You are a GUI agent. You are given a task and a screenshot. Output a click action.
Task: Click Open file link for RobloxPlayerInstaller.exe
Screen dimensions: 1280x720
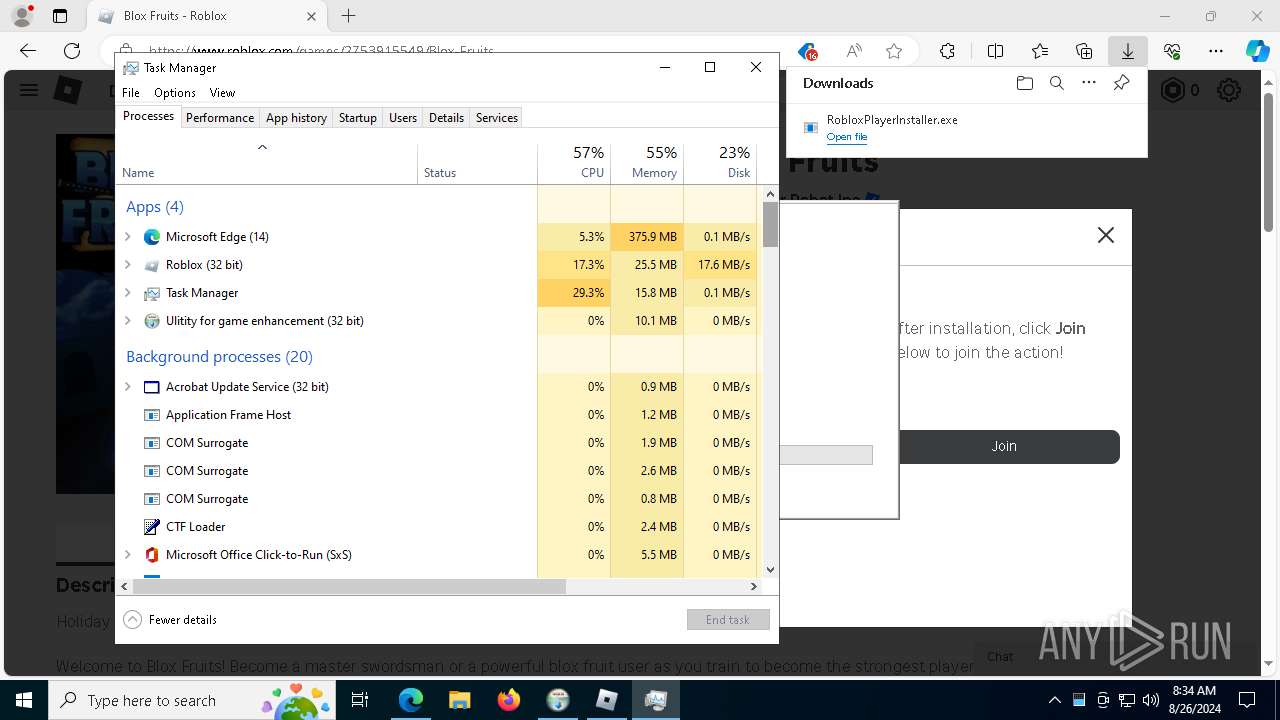pyautogui.click(x=847, y=137)
